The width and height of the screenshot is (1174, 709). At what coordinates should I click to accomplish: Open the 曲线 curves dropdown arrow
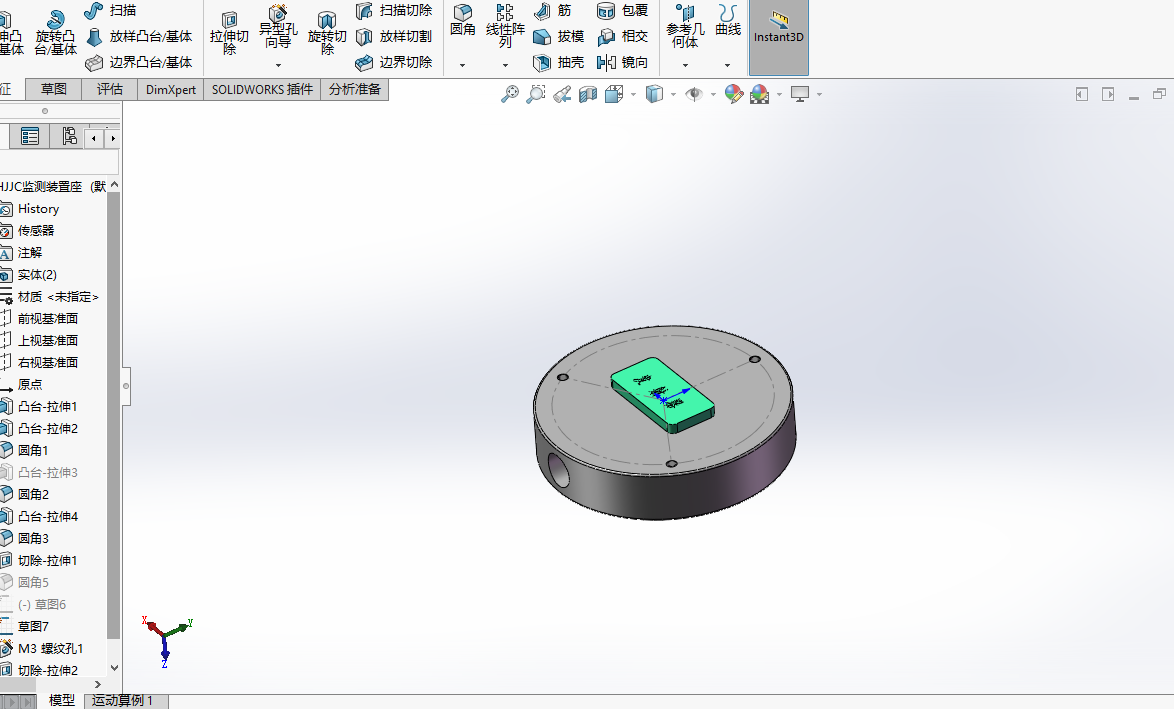pos(727,65)
